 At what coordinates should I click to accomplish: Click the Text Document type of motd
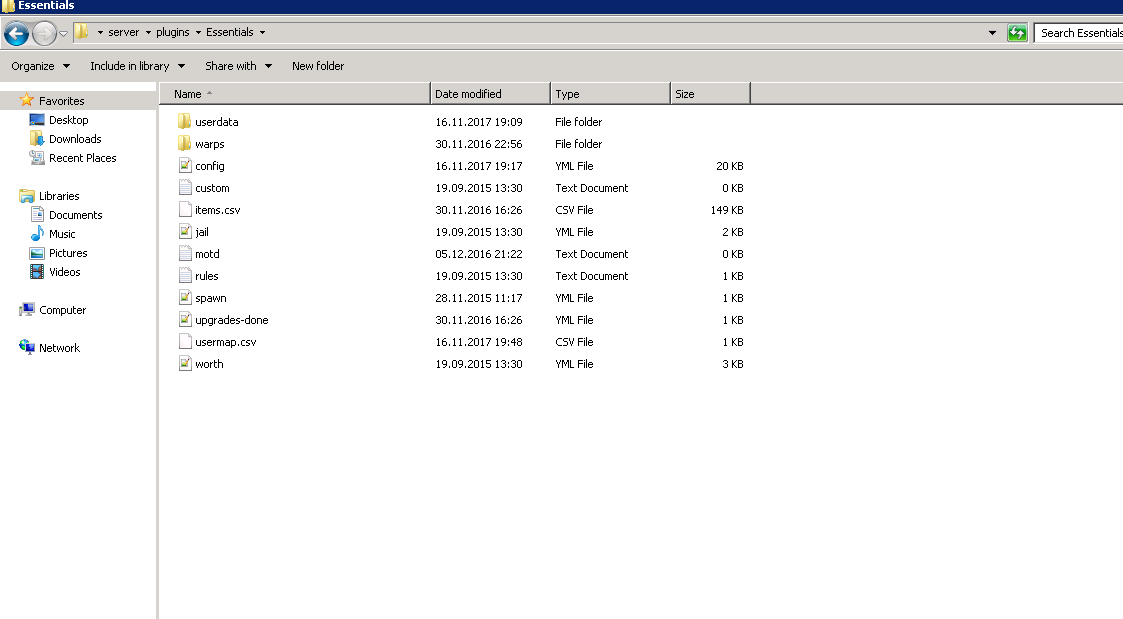592,254
